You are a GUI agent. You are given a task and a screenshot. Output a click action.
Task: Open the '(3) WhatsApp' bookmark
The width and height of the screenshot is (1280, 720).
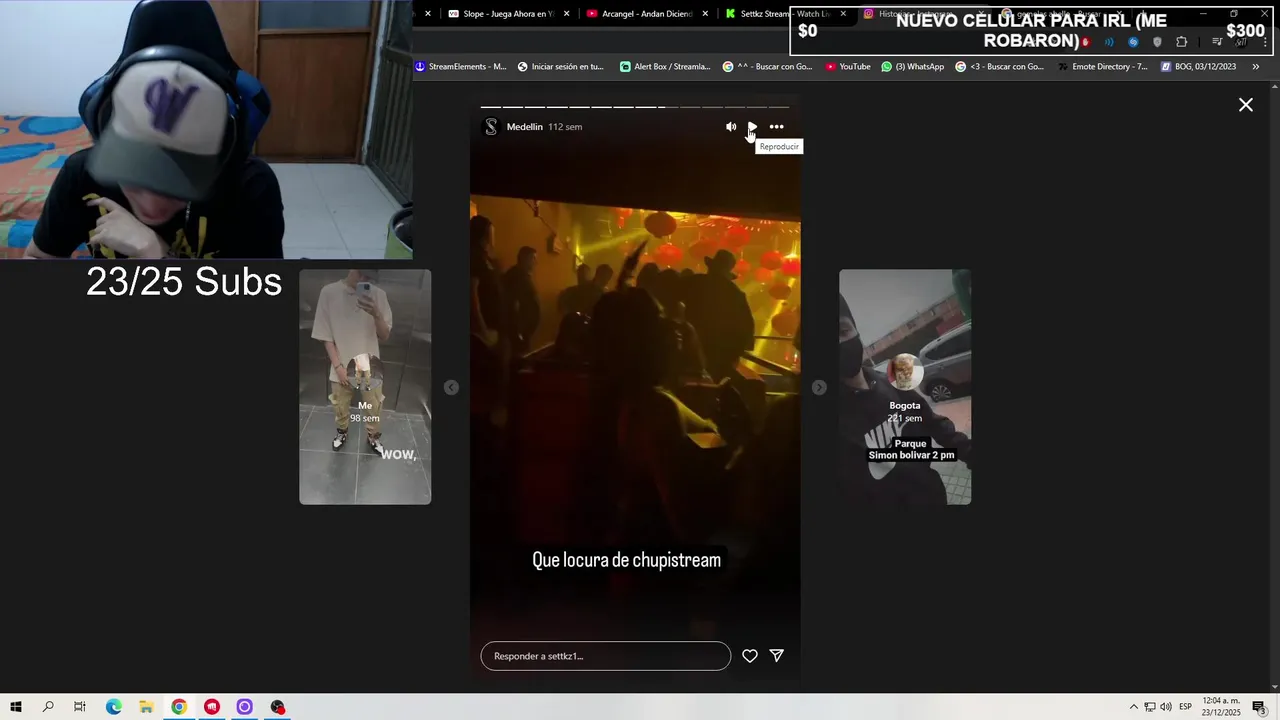pyautogui.click(x=913, y=67)
